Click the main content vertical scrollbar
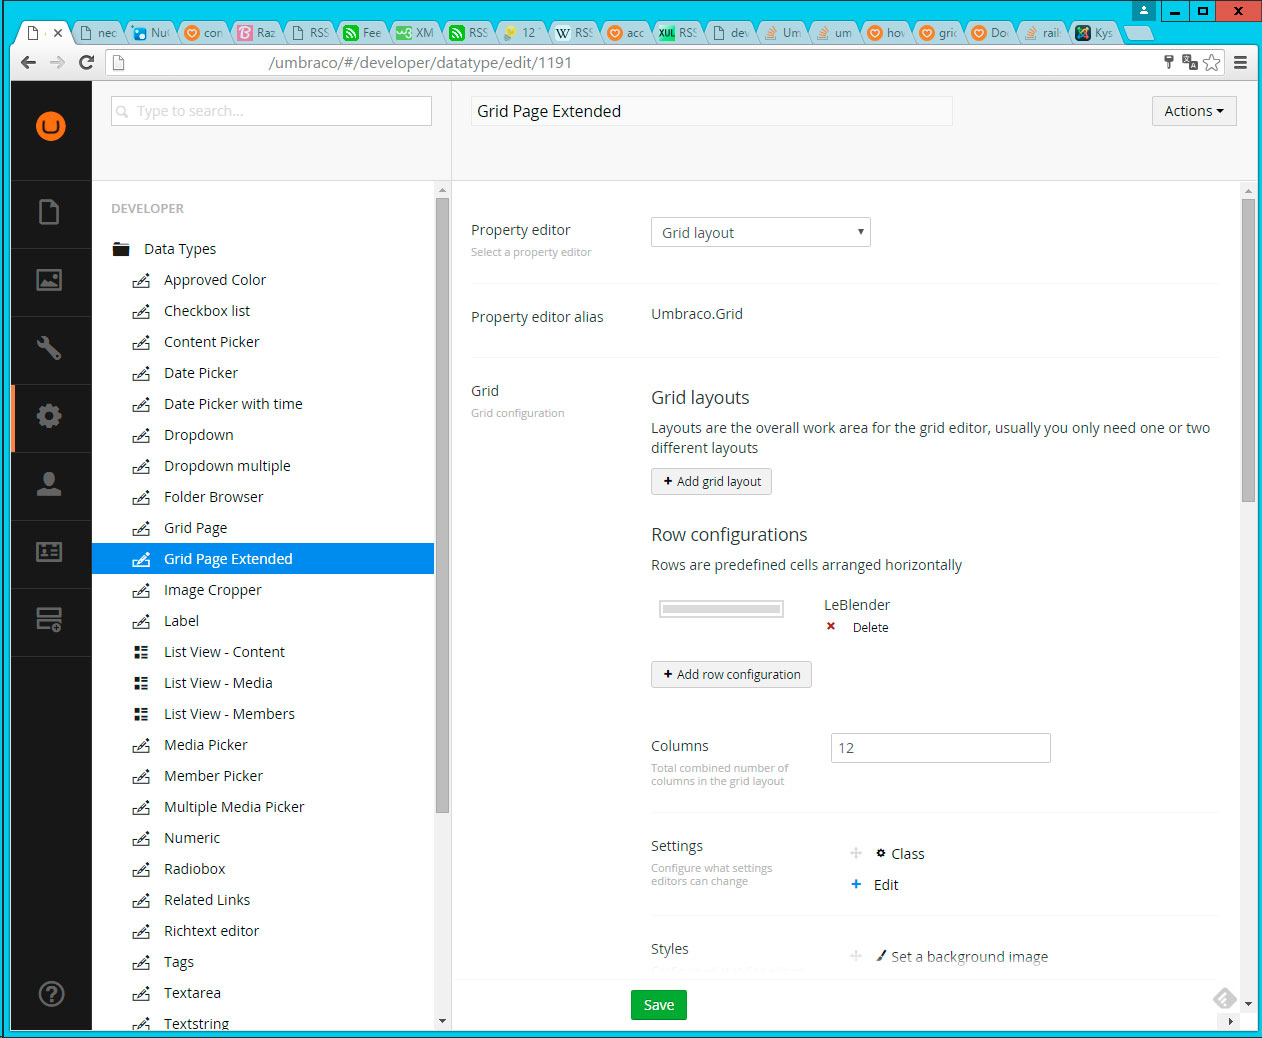The height and width of the screenshot is (1038, 1262). [x=1248, y=350]
